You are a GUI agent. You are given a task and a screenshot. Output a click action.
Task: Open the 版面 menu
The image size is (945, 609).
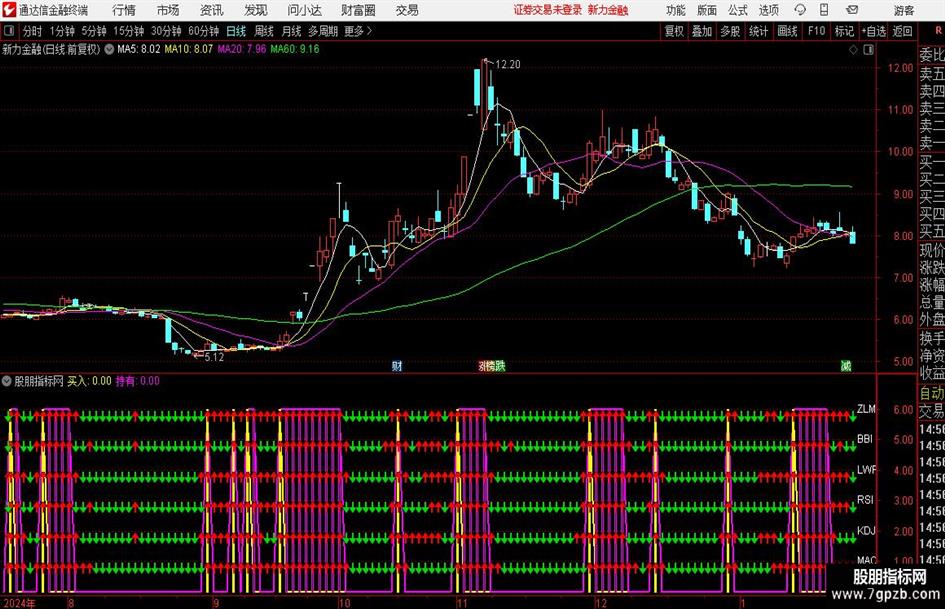(x=707, y=10)
